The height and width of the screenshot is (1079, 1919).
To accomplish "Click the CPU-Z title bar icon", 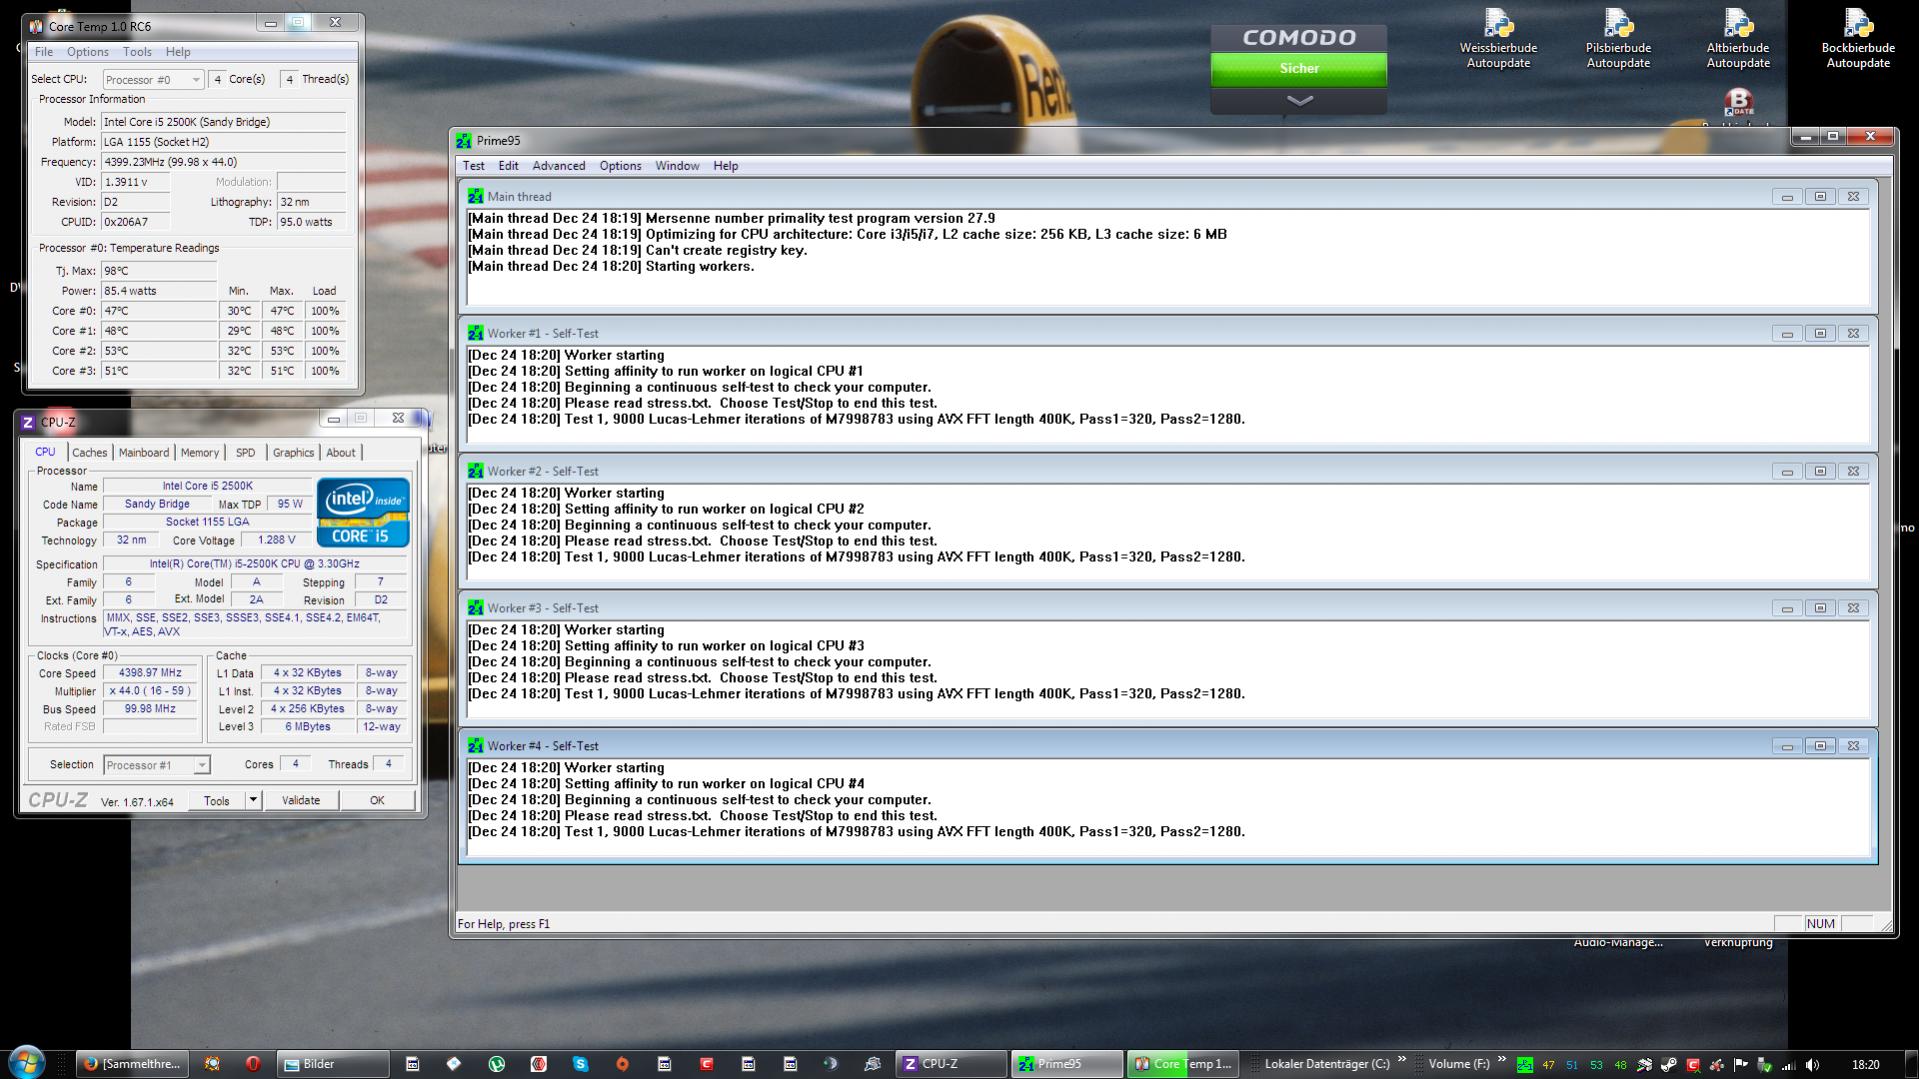I will [x=28, y=422].
